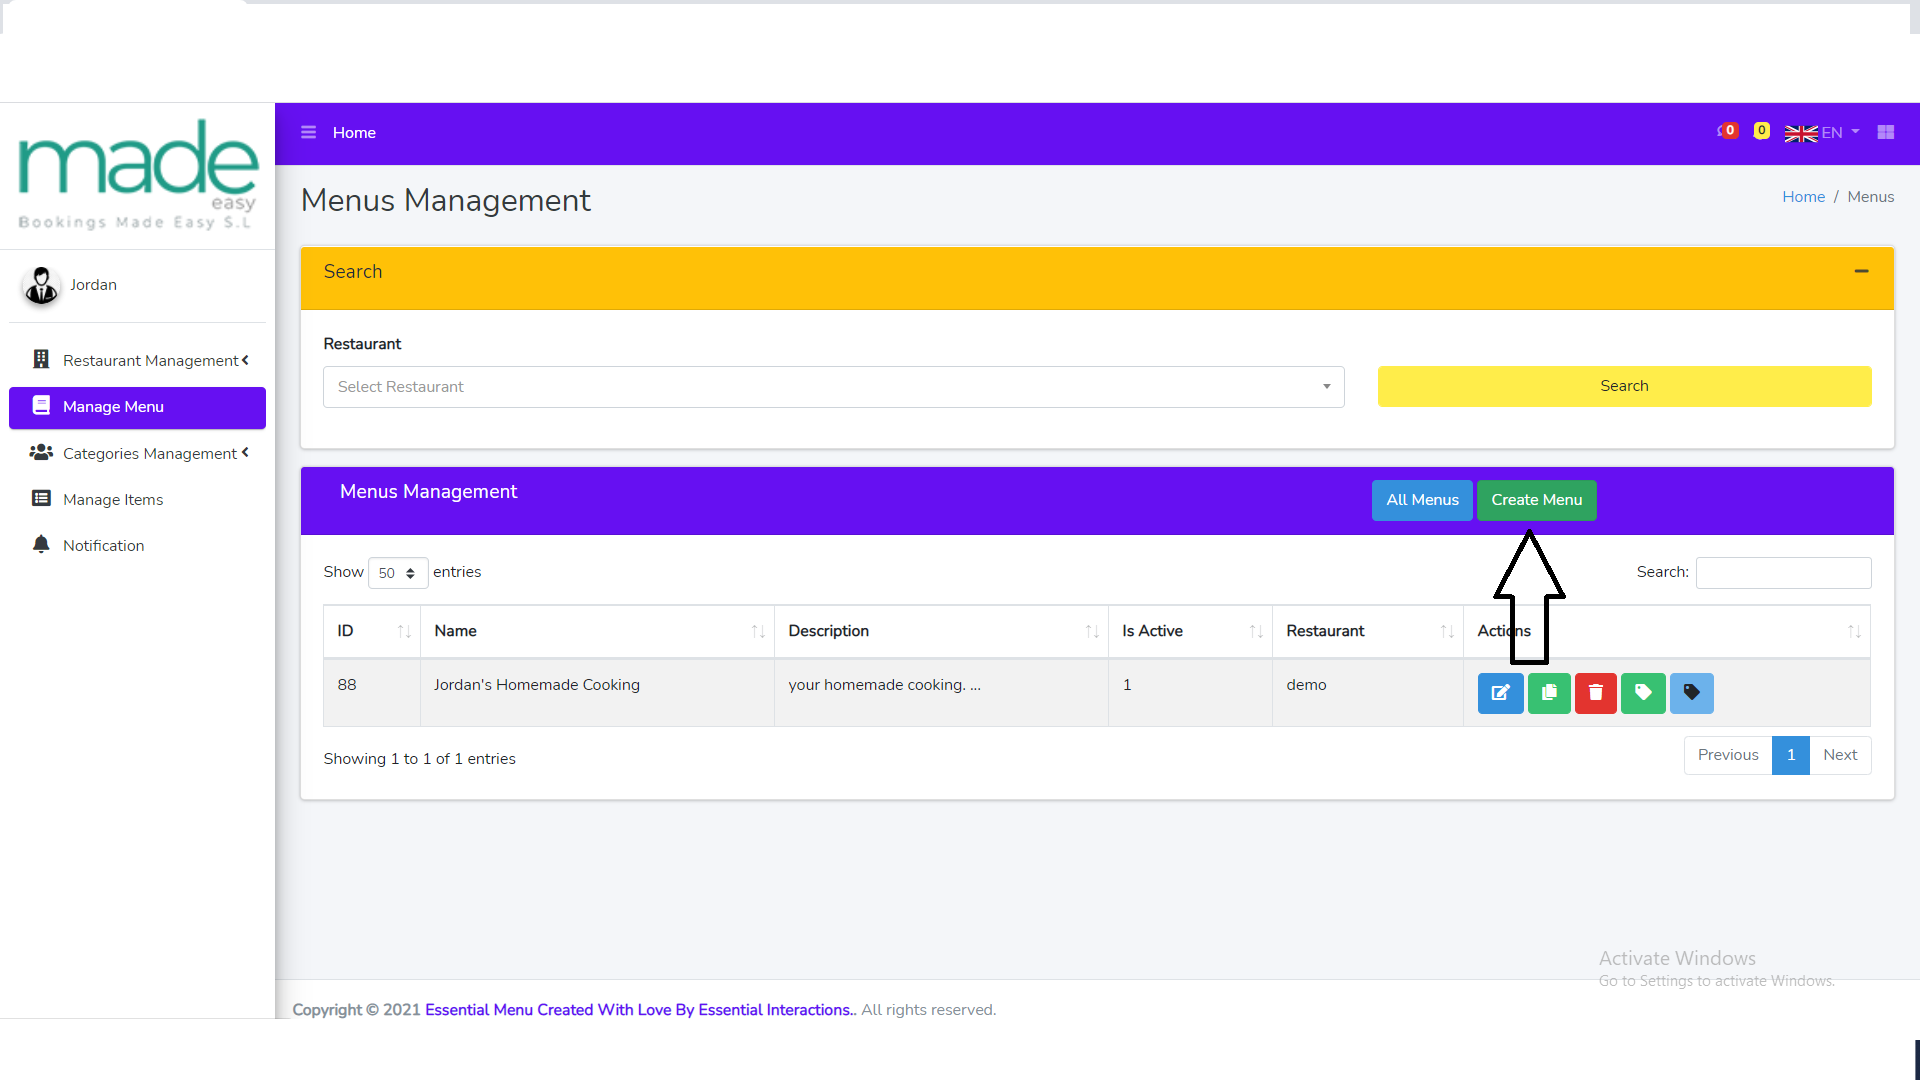Go to the Previous table page
This screenshot has width=1920, height=1080.
[1728, 755]
